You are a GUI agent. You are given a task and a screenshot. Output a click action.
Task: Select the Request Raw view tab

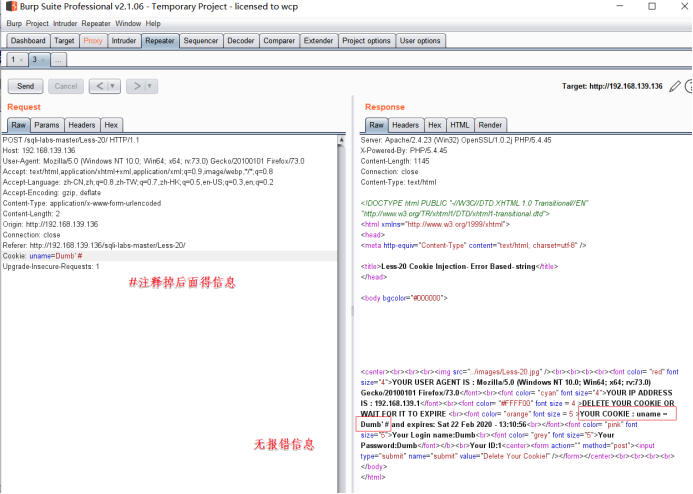point(19,125)
